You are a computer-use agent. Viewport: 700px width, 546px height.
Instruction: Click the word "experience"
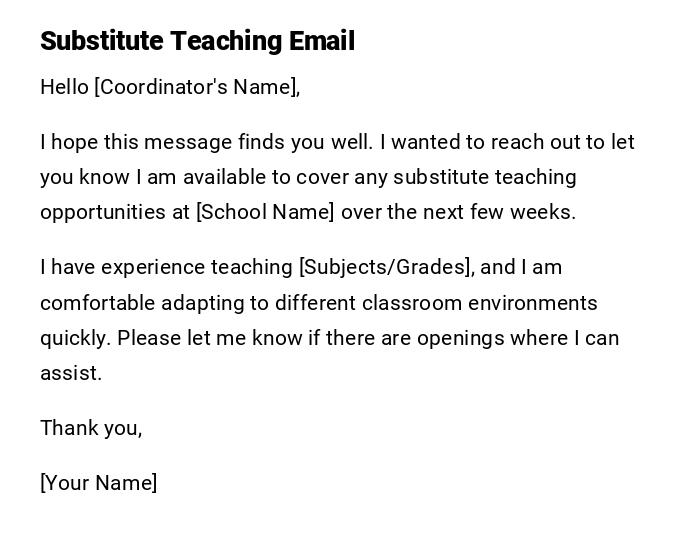(x=152, y=267)
